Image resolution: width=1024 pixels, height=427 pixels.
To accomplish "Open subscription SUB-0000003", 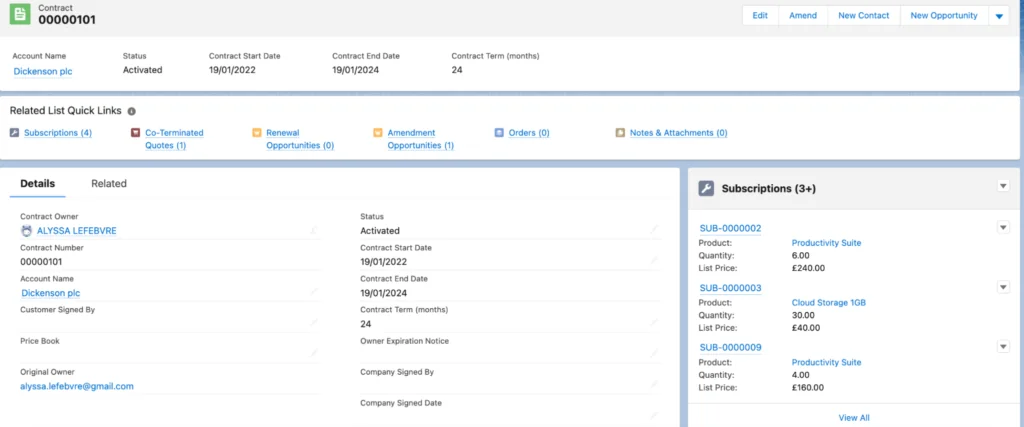I will [730, 288].
